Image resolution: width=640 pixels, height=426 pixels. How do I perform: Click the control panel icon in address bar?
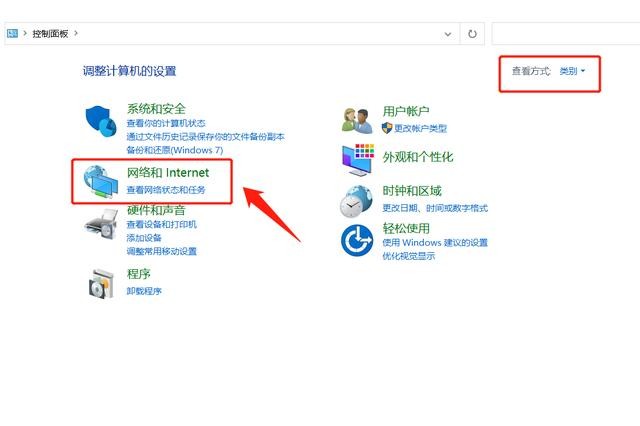[x=12, y=33]
